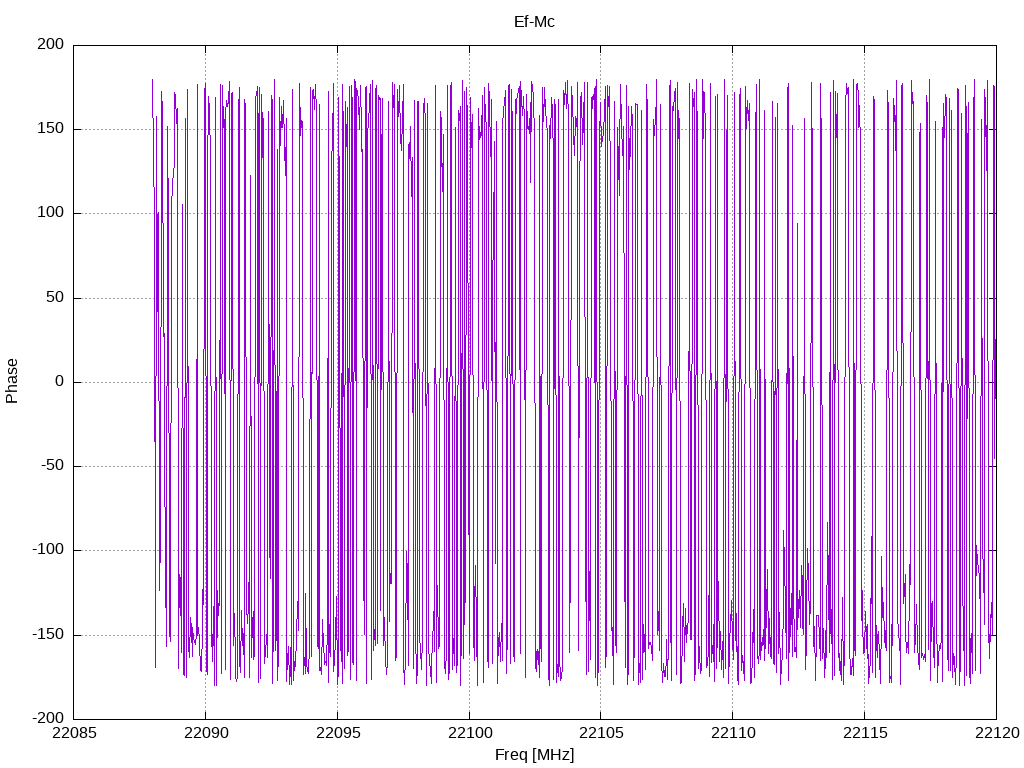Click x-axis tick label 22110
Viewport: 1024px width, 768px height.
(733, 733)
